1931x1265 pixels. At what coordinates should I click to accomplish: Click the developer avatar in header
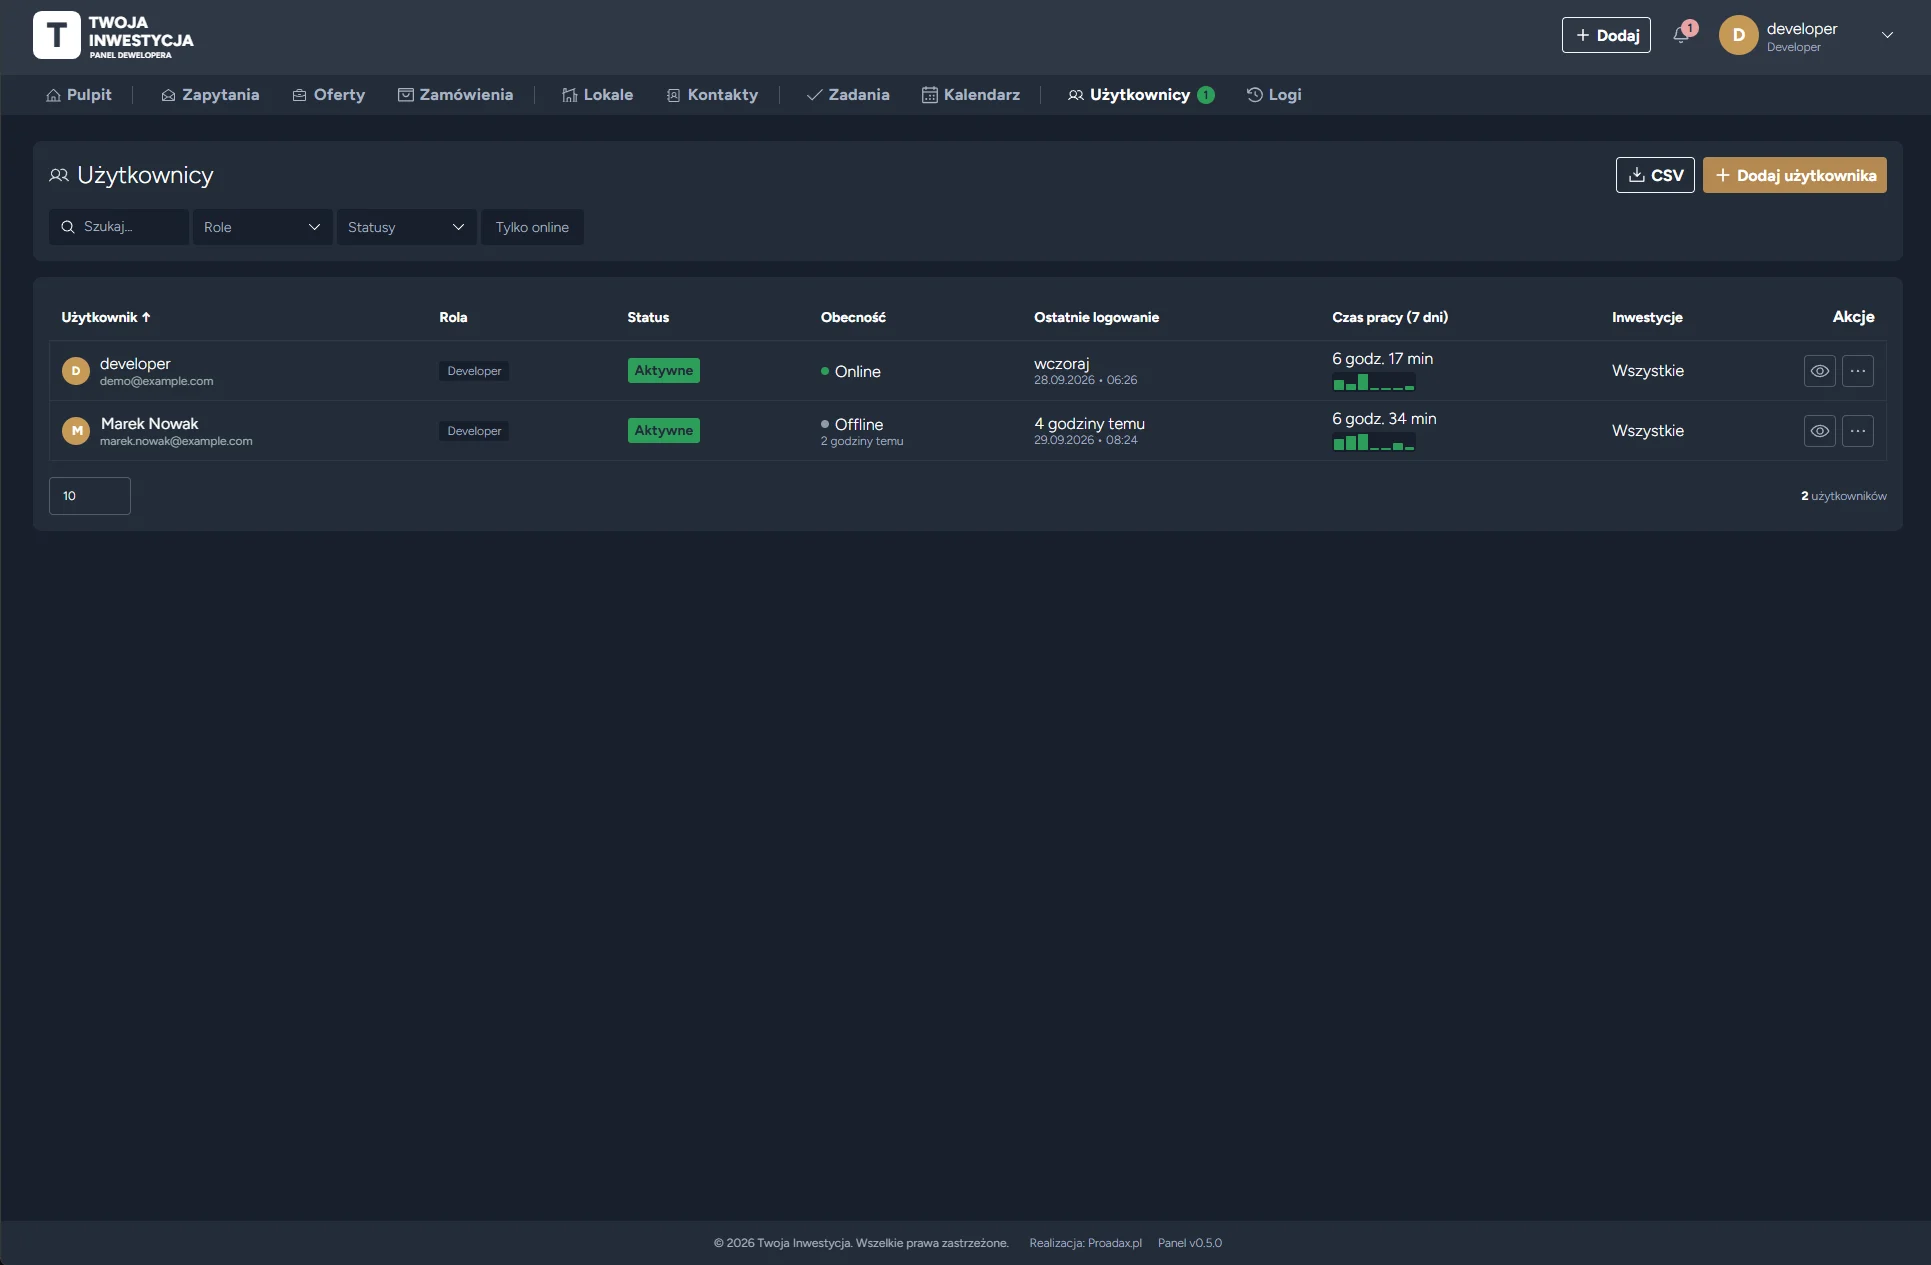[1738, 35]
